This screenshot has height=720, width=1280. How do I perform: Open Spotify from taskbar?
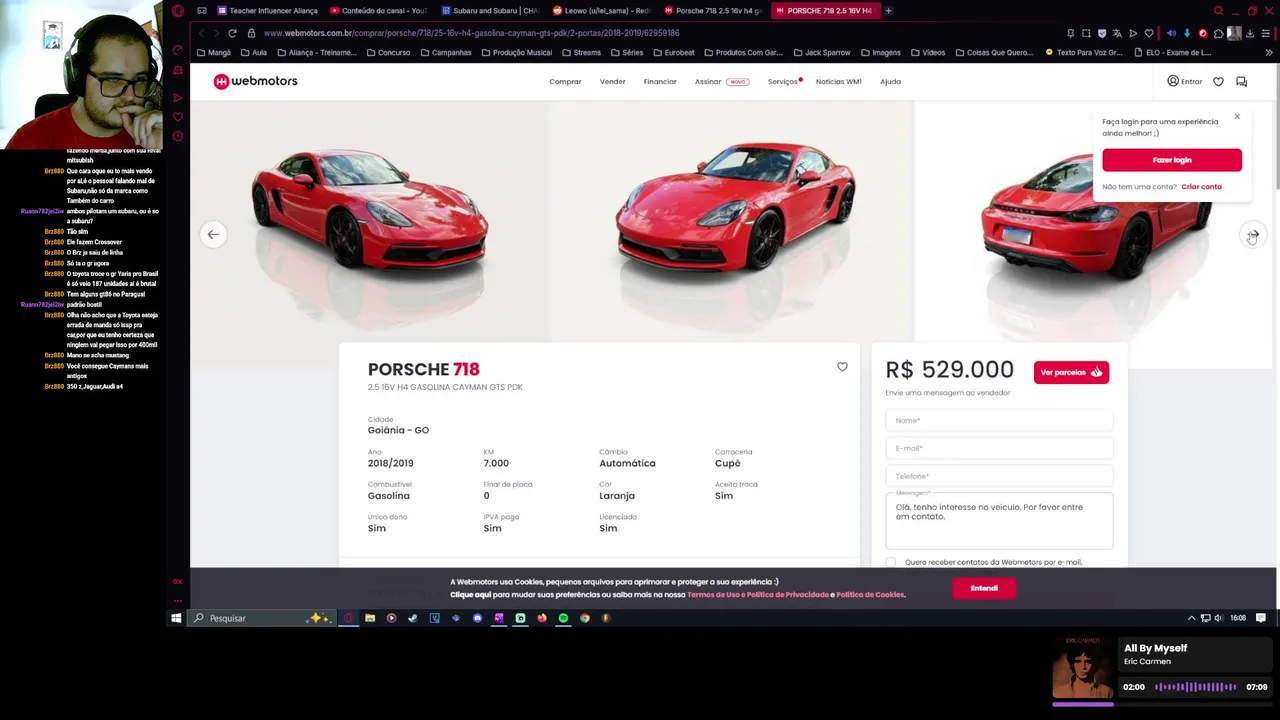click(563, 618)
